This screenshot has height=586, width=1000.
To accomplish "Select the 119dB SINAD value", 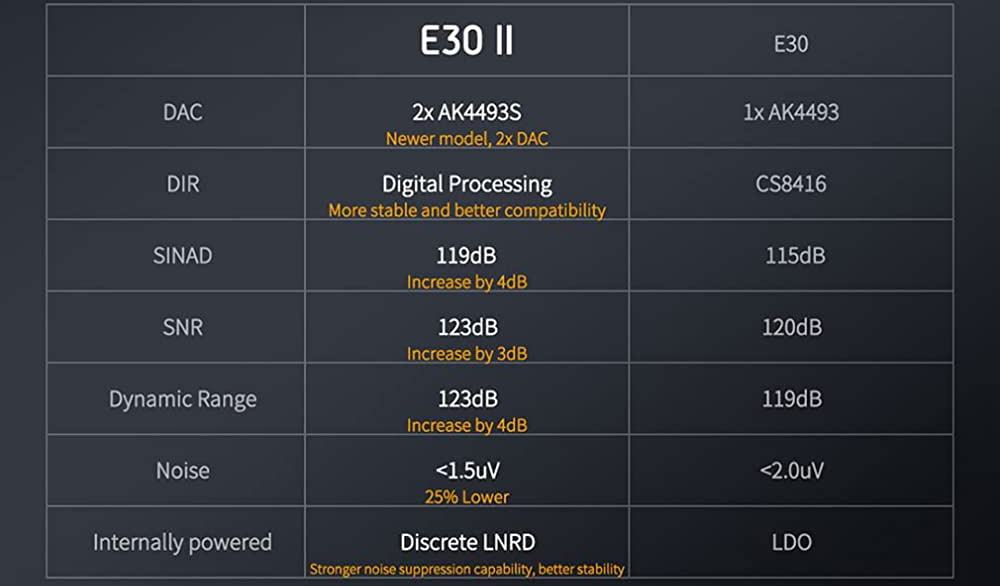I will [x=466, y=256].
